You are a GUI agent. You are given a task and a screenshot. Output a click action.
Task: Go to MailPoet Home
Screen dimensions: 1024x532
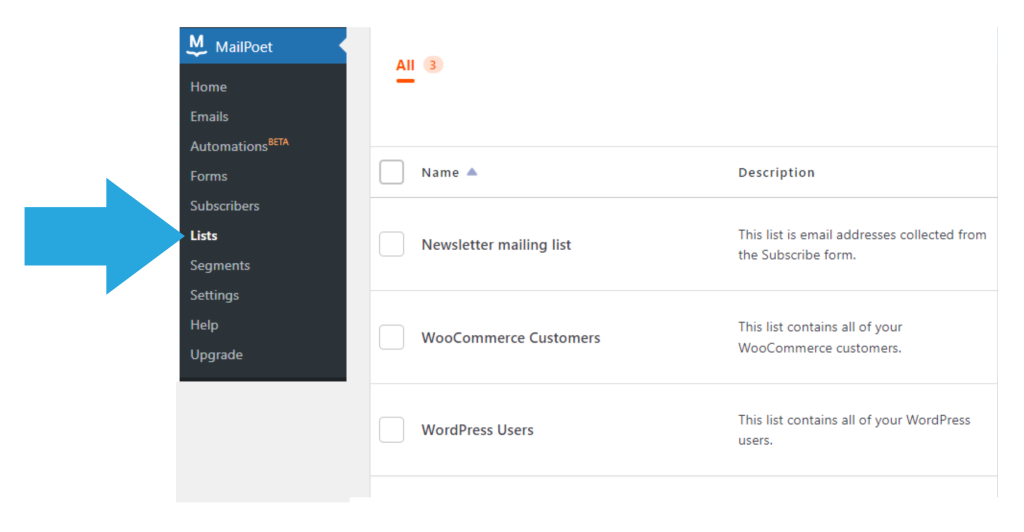click(x=208, y=87)
